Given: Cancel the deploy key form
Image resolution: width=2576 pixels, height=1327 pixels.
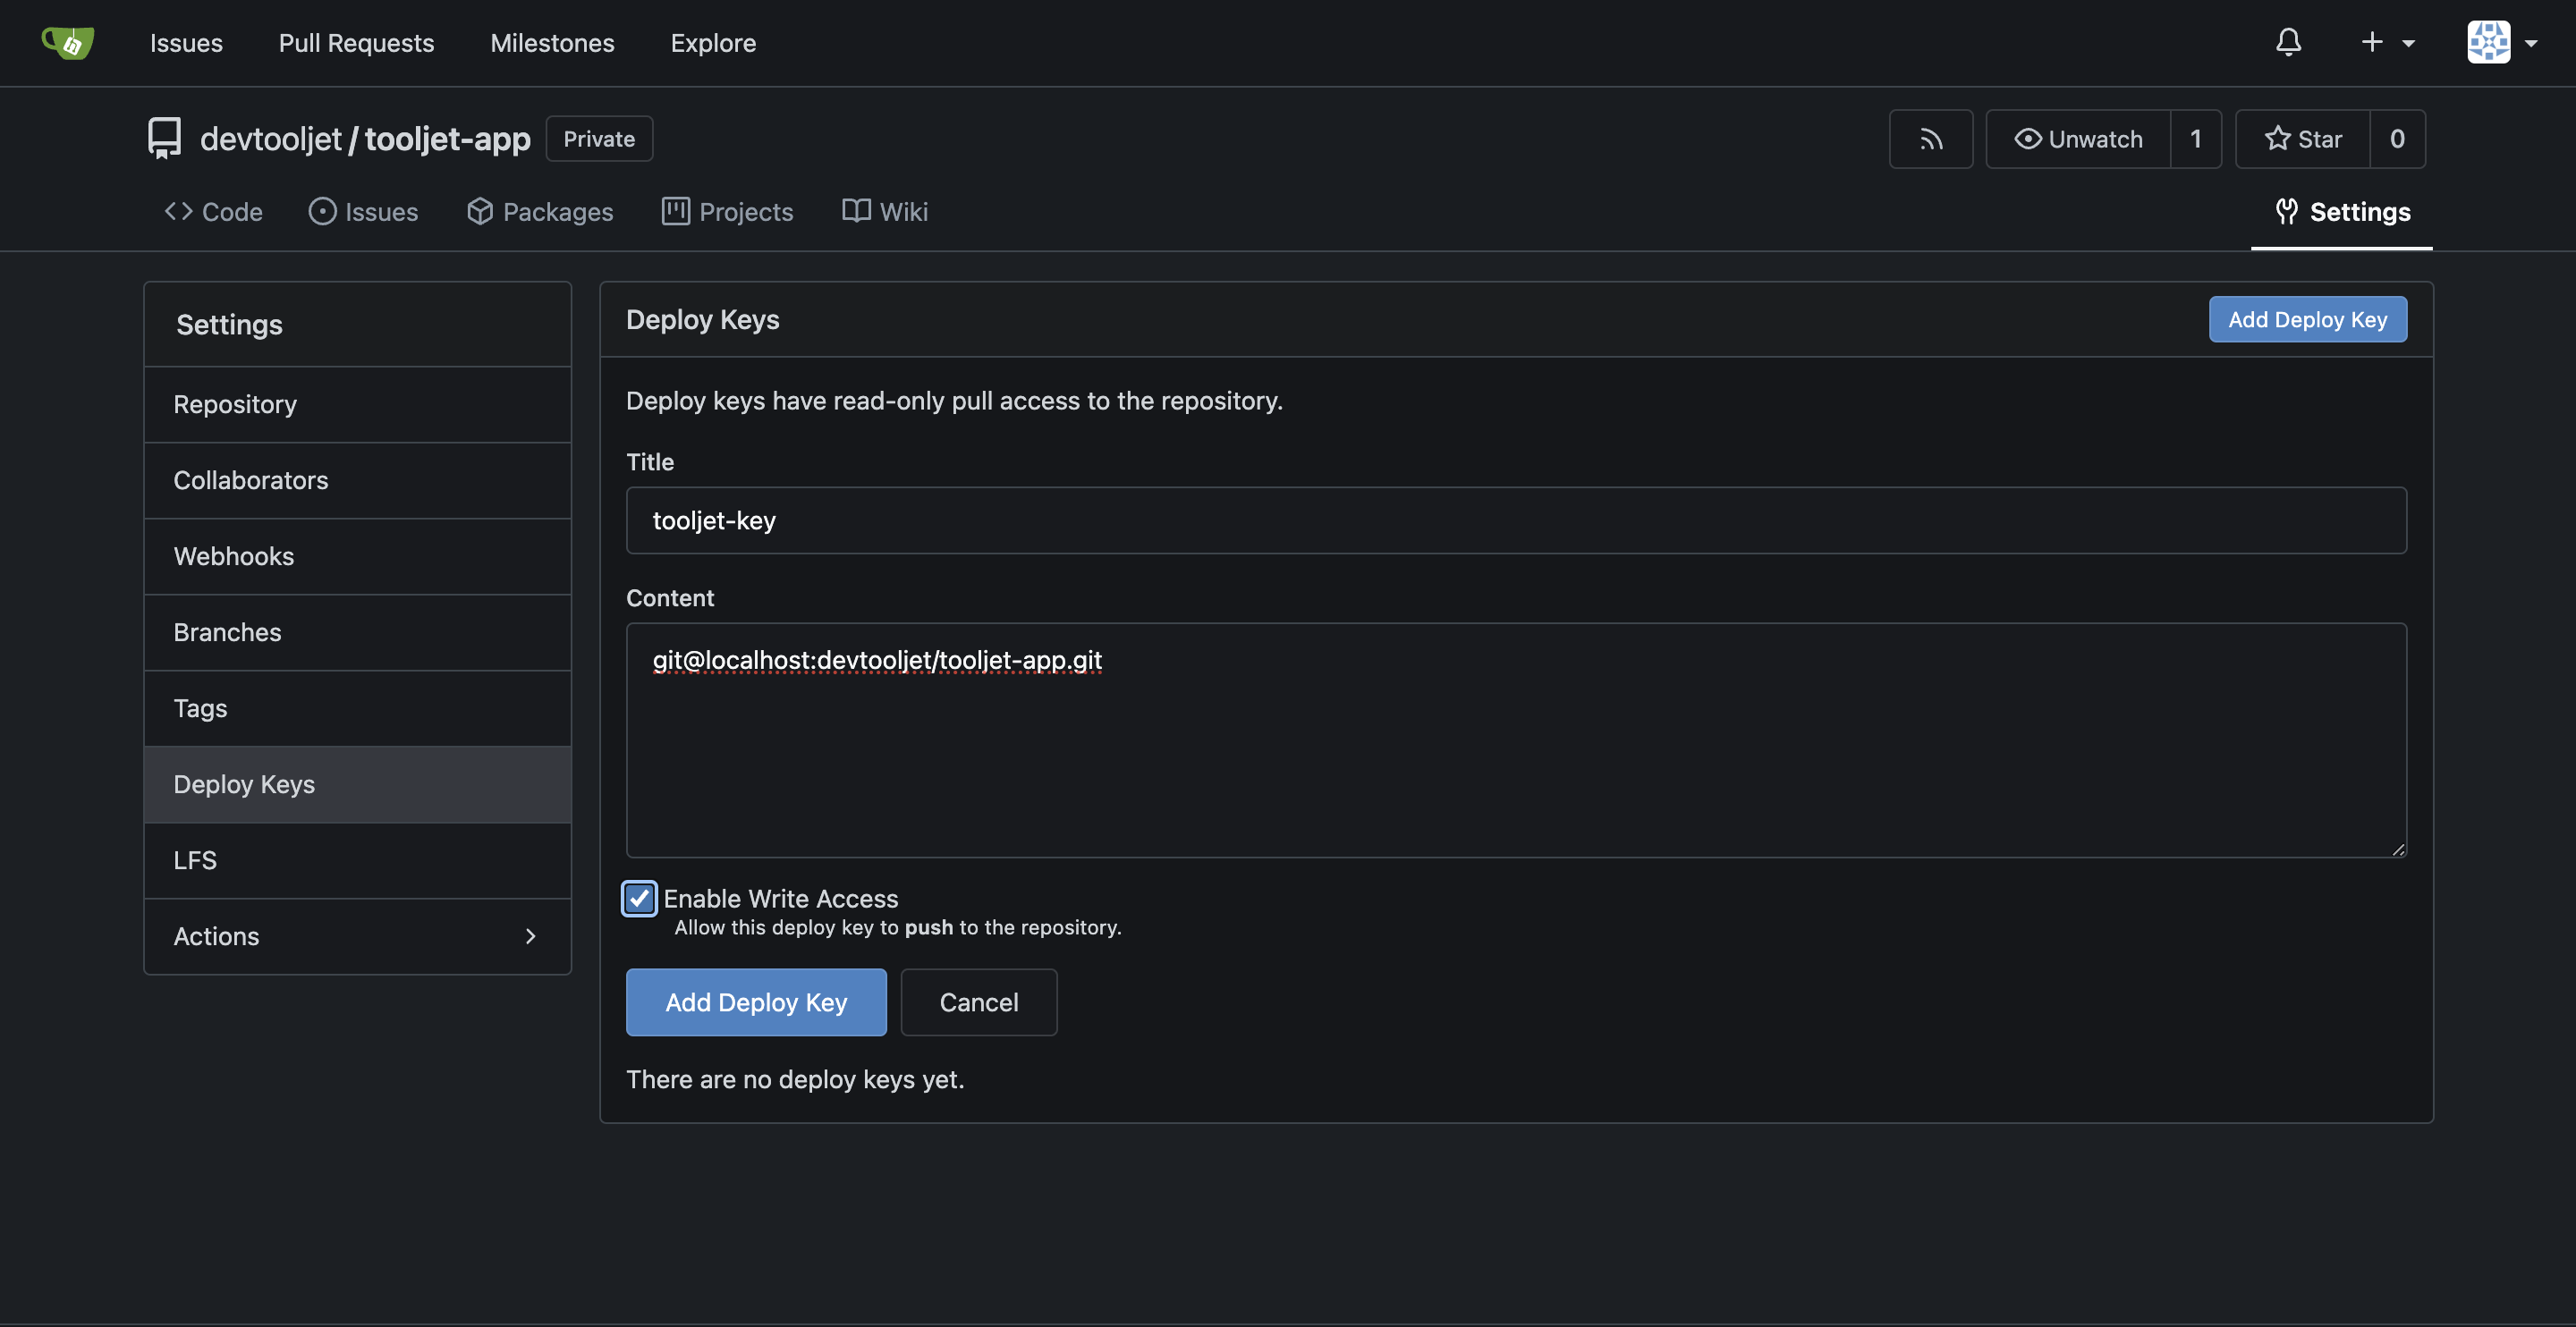Looking at the screenshot, I should (x=978, y=1002).
